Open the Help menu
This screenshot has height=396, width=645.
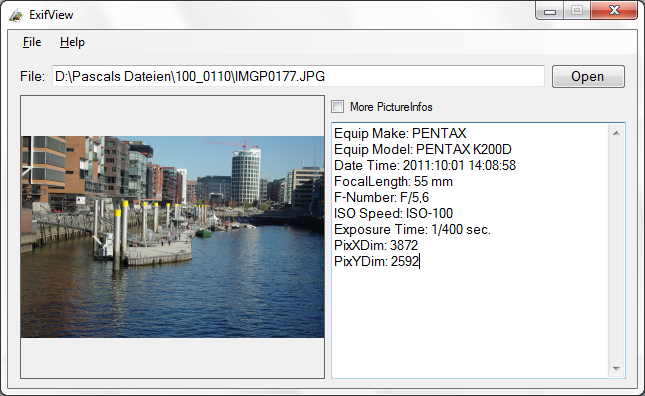(72, 42)
